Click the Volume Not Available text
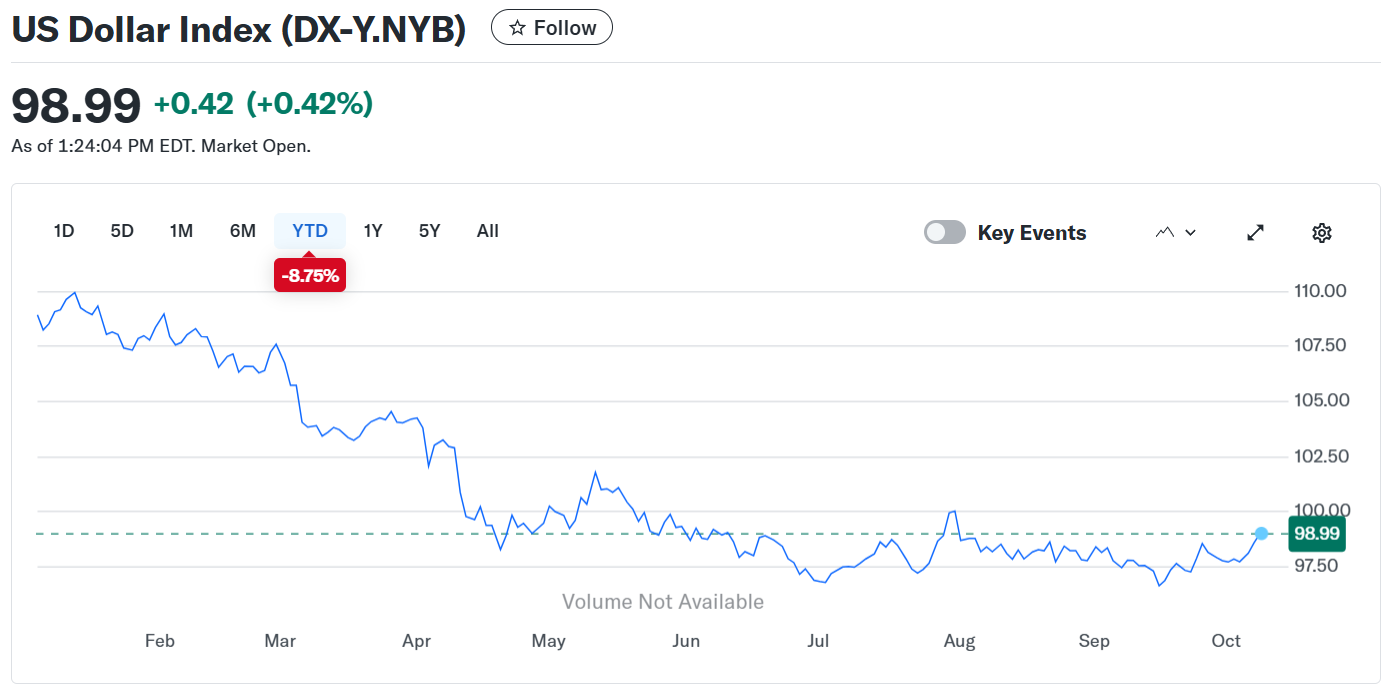 pyautogui.click(x=662, y=602)
